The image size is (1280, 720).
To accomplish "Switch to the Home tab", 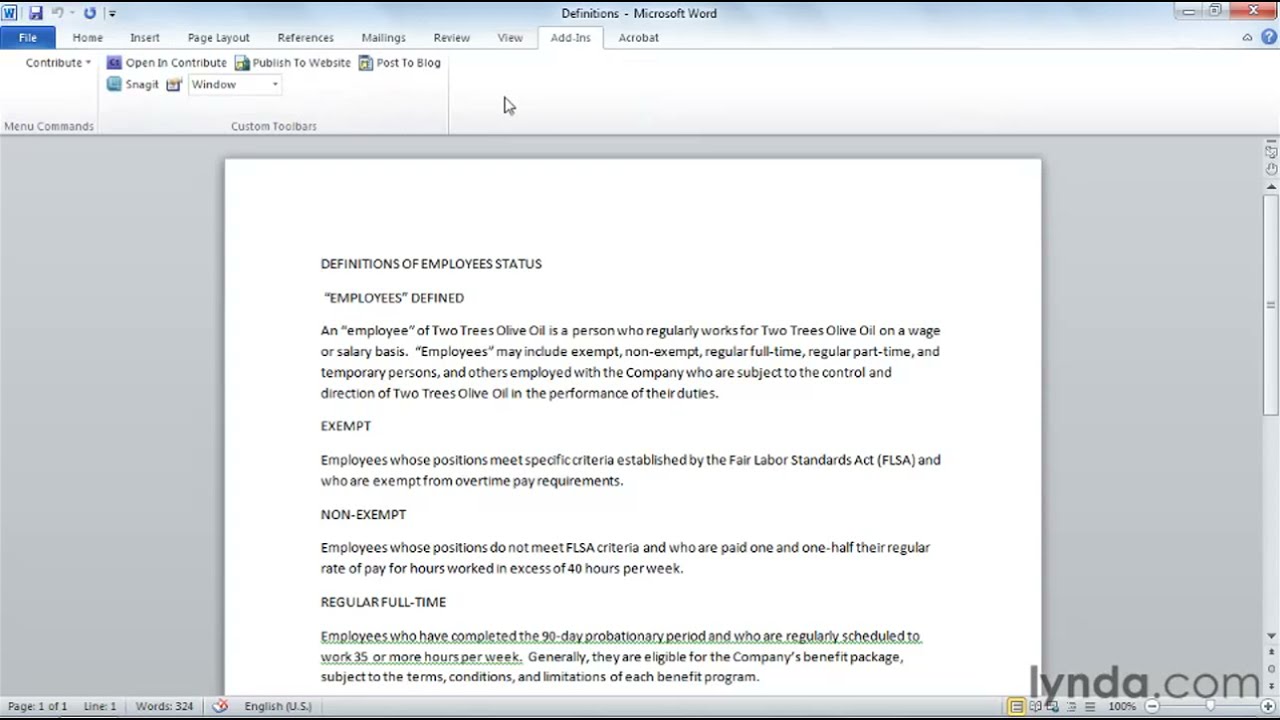I will (x=87, y=38).
